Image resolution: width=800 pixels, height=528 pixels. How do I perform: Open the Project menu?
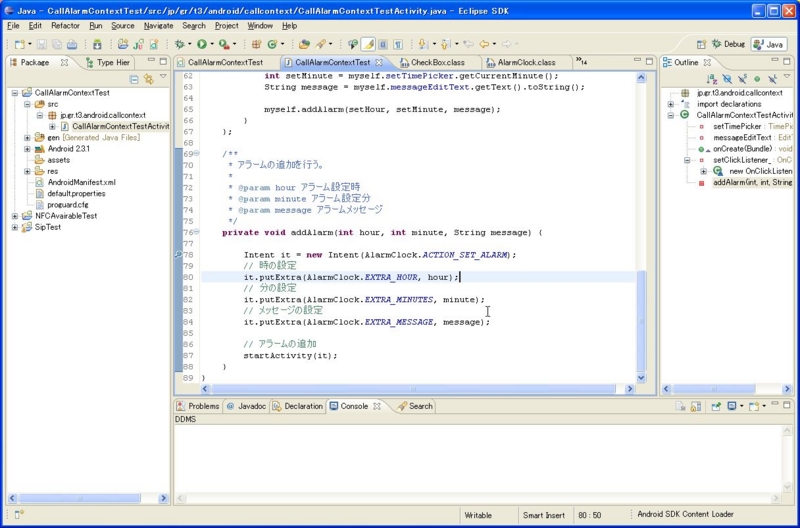[227, 26]
